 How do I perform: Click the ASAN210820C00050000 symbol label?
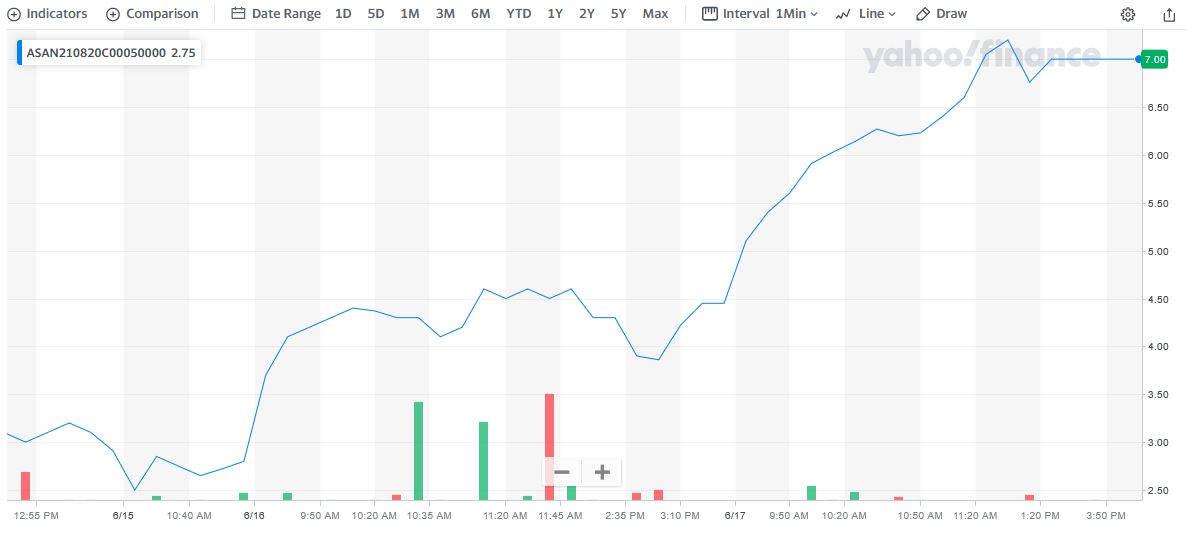(96, 53)
